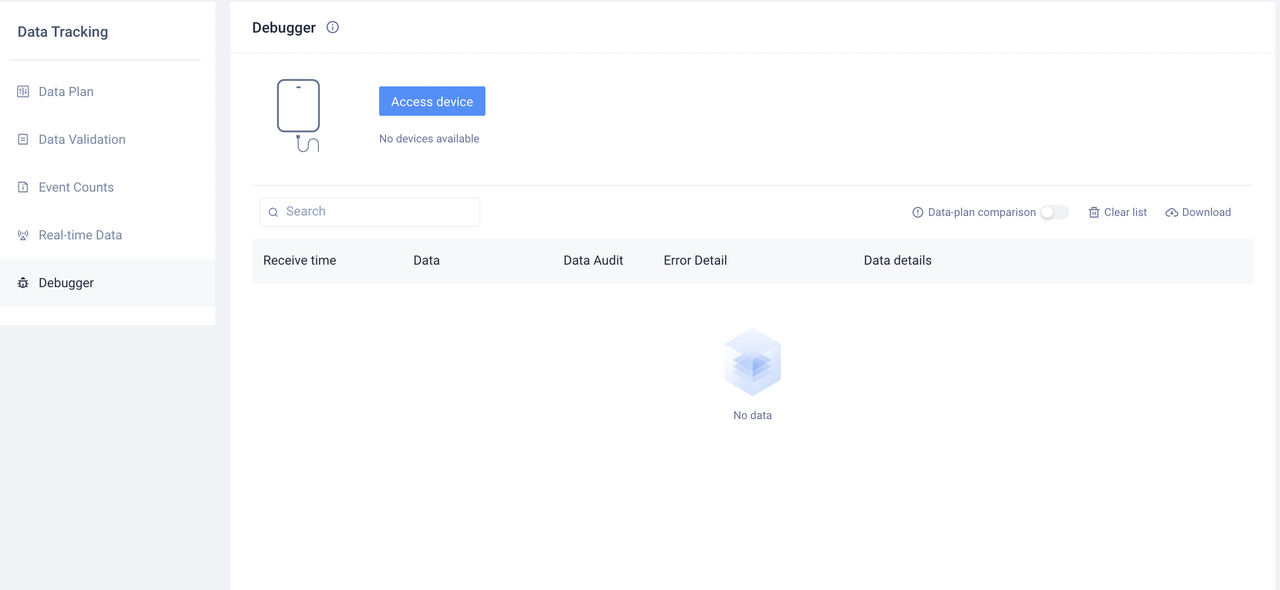The width and height of the screenshot is (1280, 590).
Task: Go to Real-time Data in the sidebar
Action: (x=80, y=235)
